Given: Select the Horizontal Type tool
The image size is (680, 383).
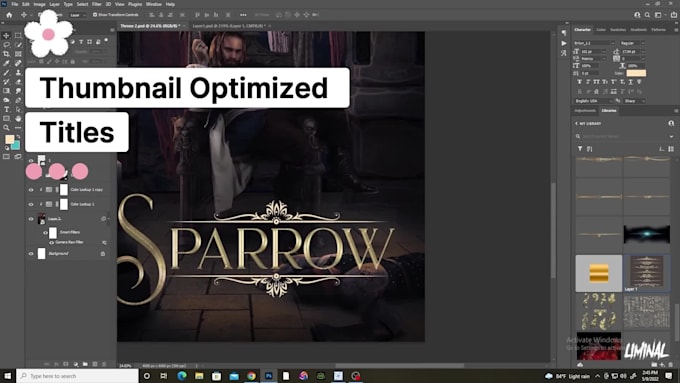Looking at the screenshot, I should point(6,109).
